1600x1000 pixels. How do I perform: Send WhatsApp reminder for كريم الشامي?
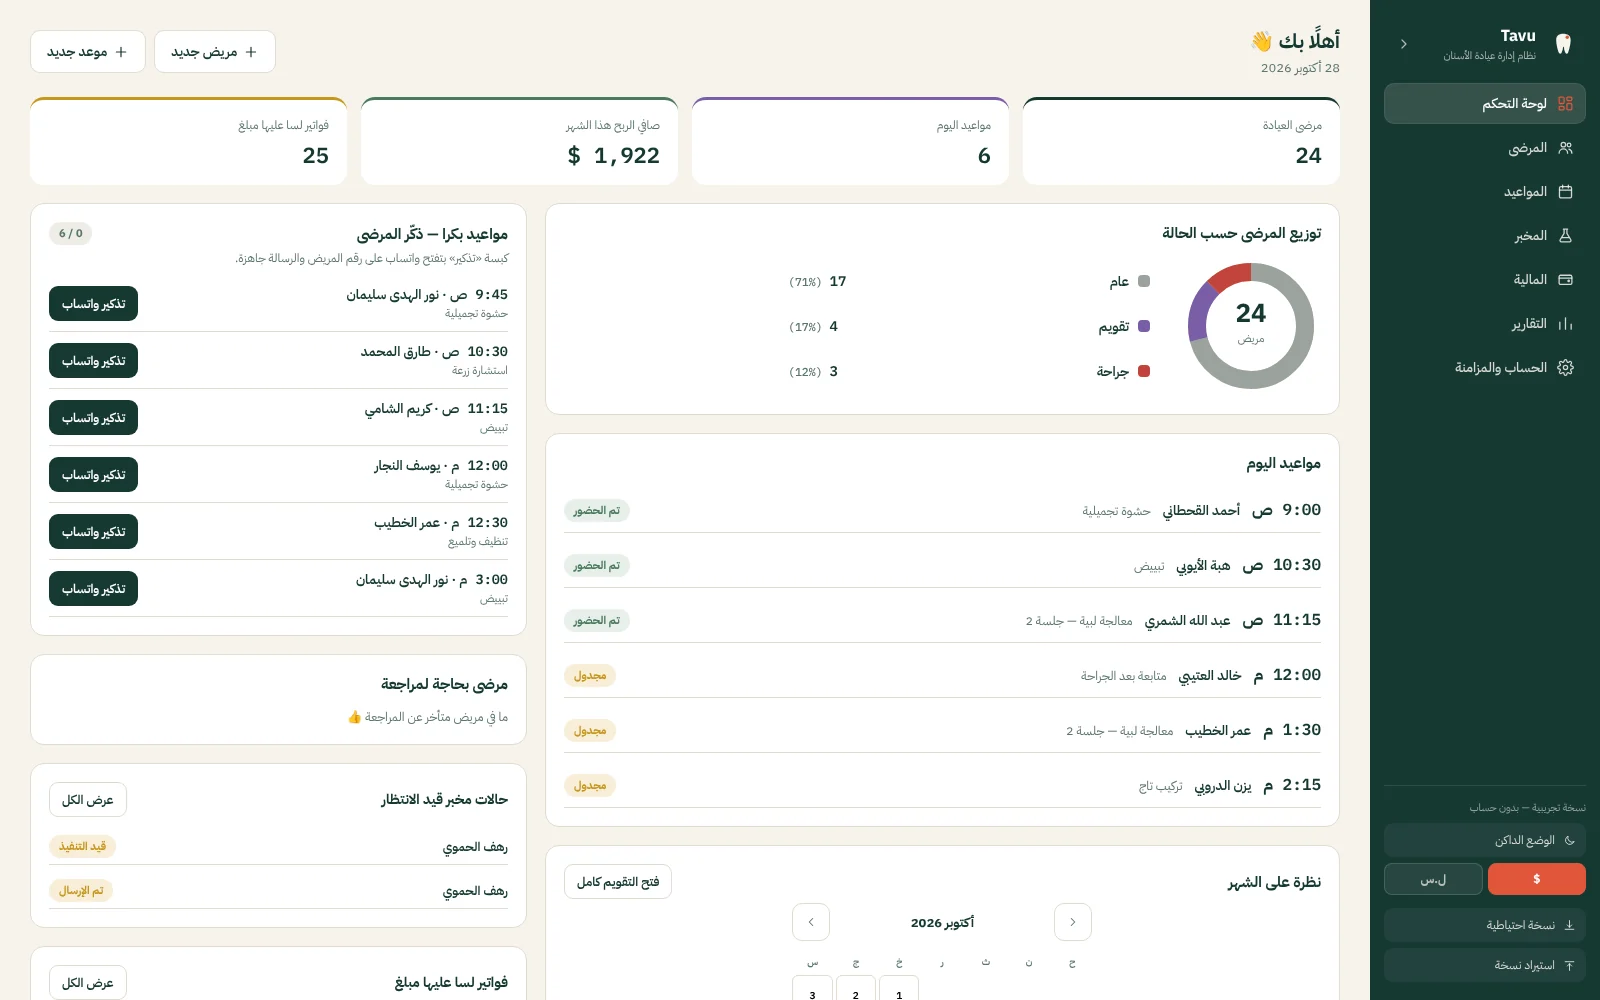coord(93,418)
